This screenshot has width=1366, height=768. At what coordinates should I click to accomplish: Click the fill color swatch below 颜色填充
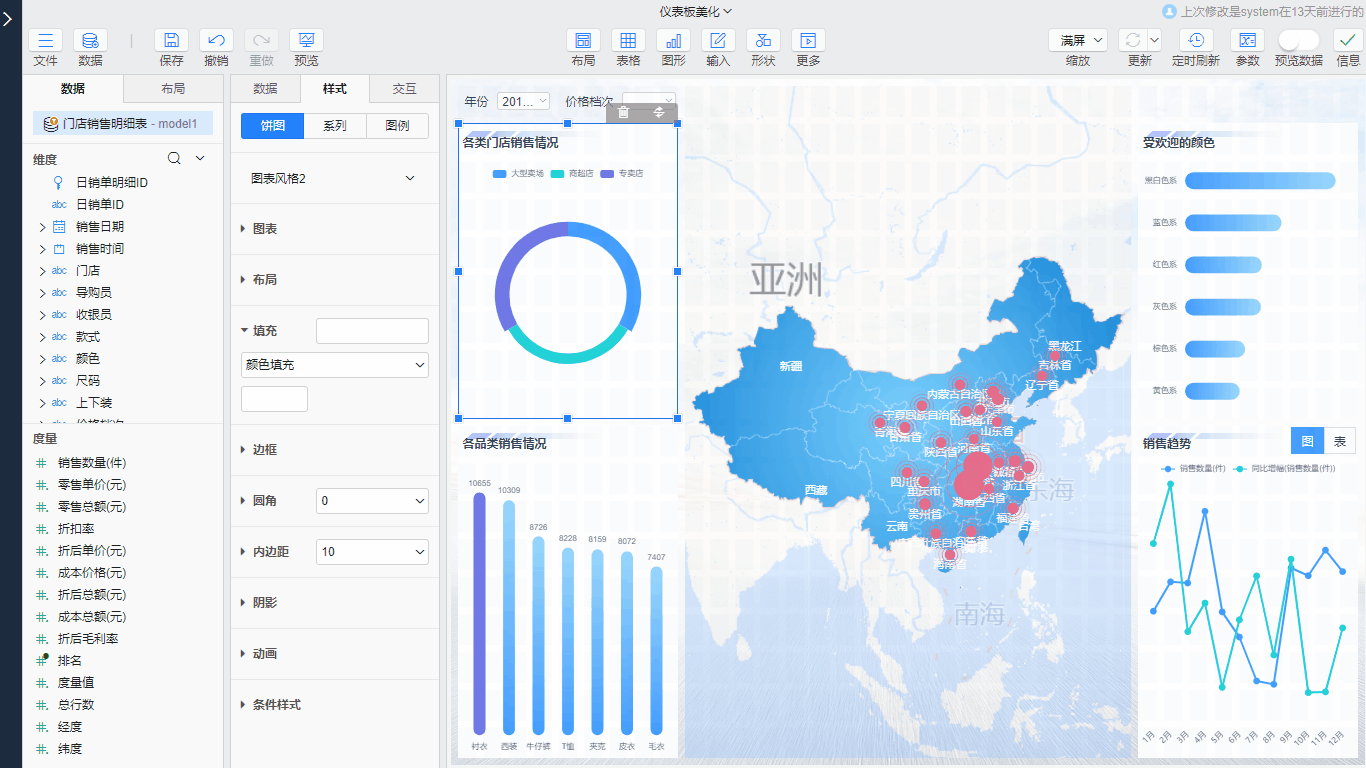[274, 399]
